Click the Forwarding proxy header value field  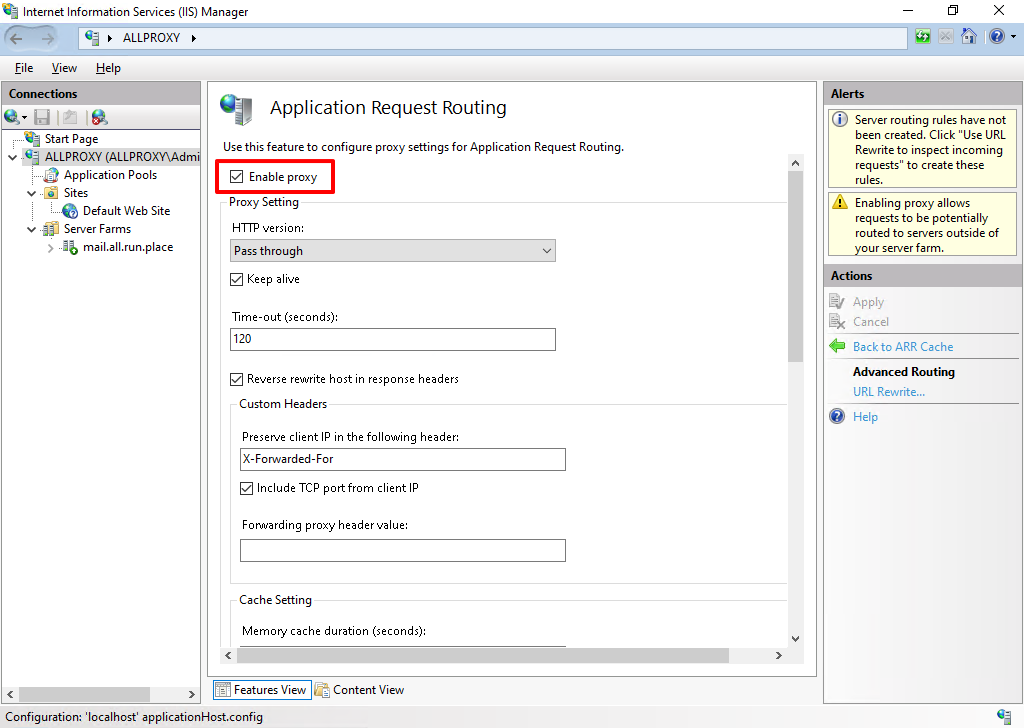click(402, 550)
